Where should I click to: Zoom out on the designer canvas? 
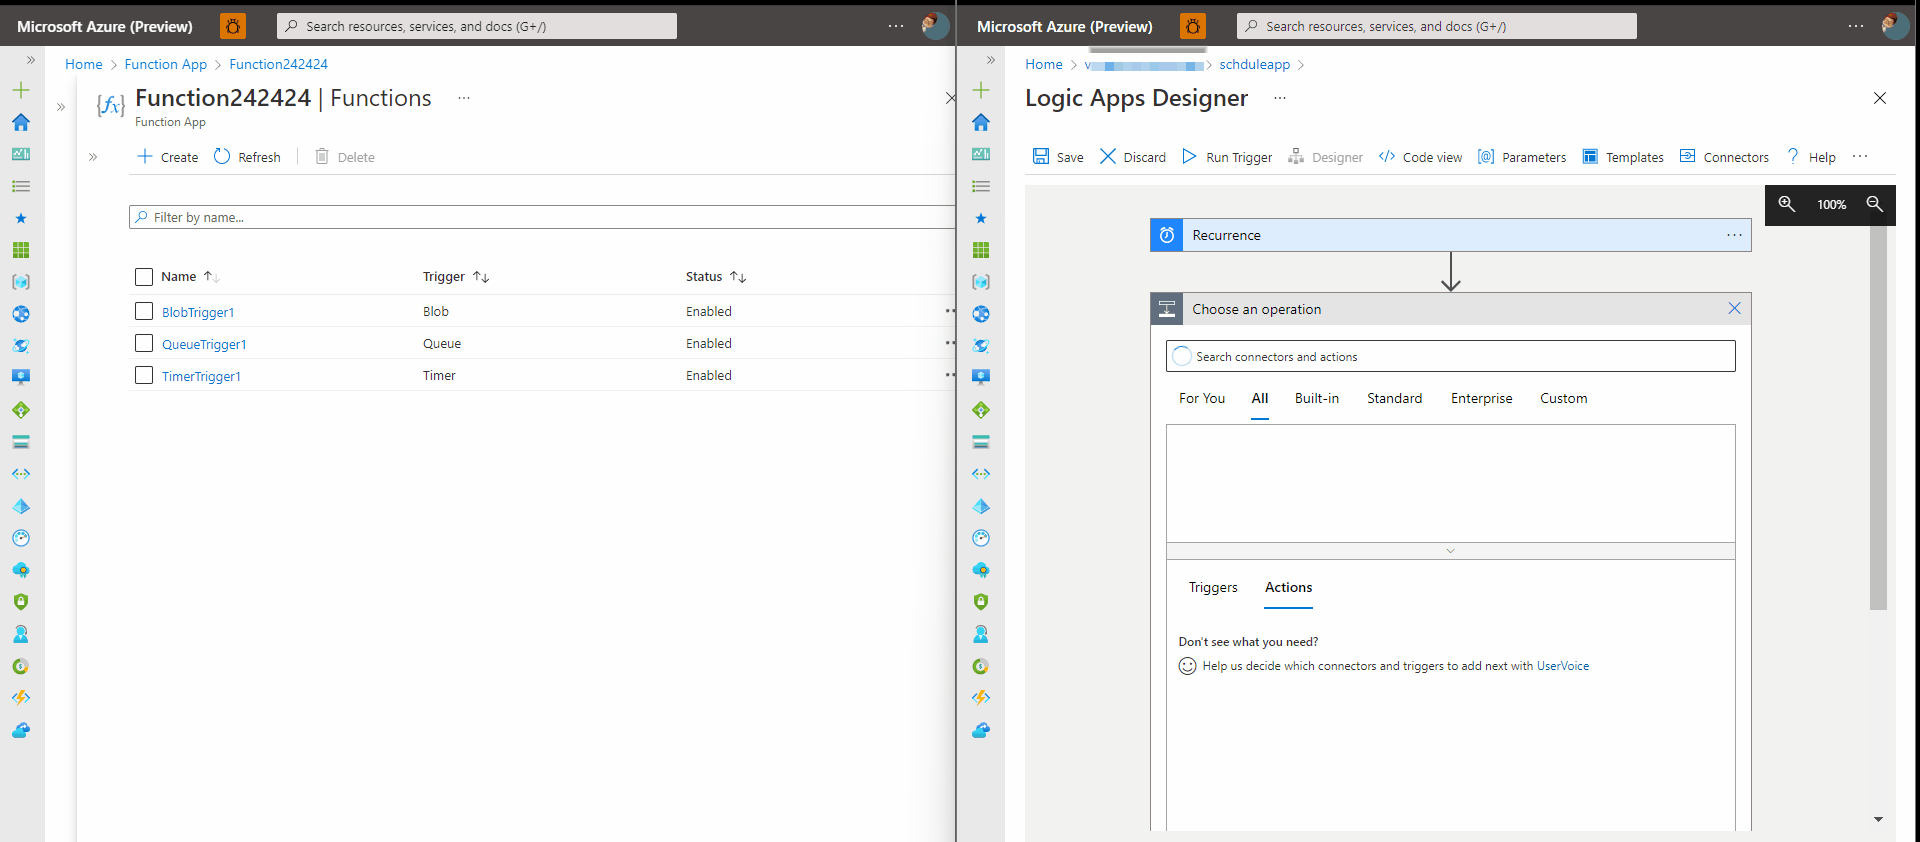1875,204
